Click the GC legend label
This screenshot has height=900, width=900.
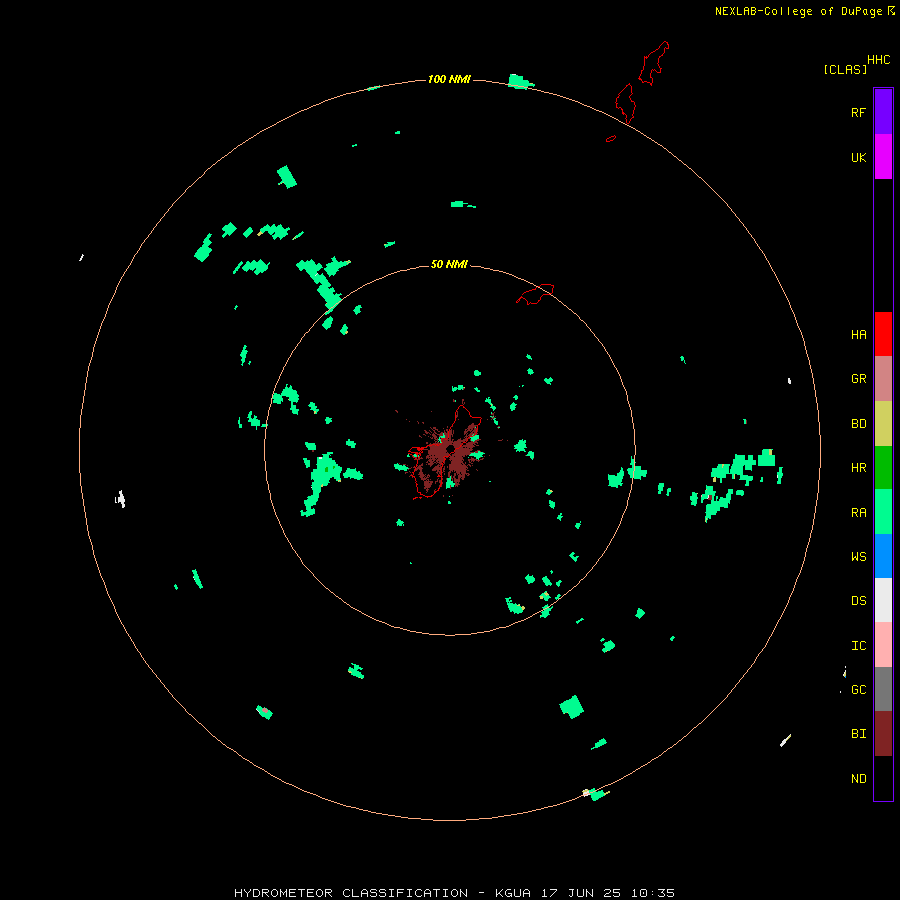[x=858, y=689]
